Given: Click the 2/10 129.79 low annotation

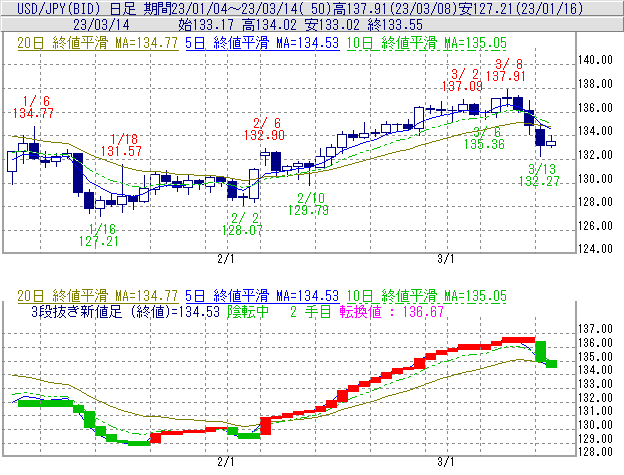Looking at the screenshot, I should (308, 204).
